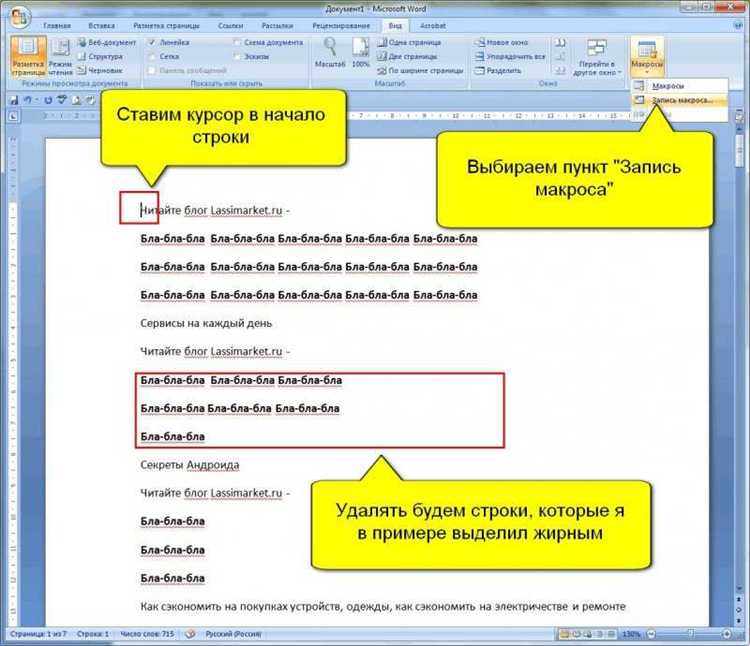The width and height of the screenshot is (750, 646).
Task: Open the Масштаб zoom dialog
Action: click(x=330, y=53)
